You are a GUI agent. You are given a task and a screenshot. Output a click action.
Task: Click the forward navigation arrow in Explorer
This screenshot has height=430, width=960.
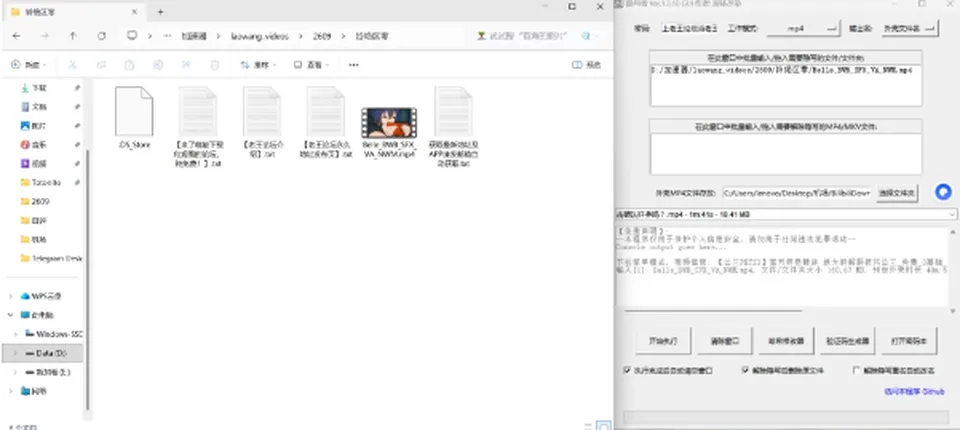click(45, 36)
